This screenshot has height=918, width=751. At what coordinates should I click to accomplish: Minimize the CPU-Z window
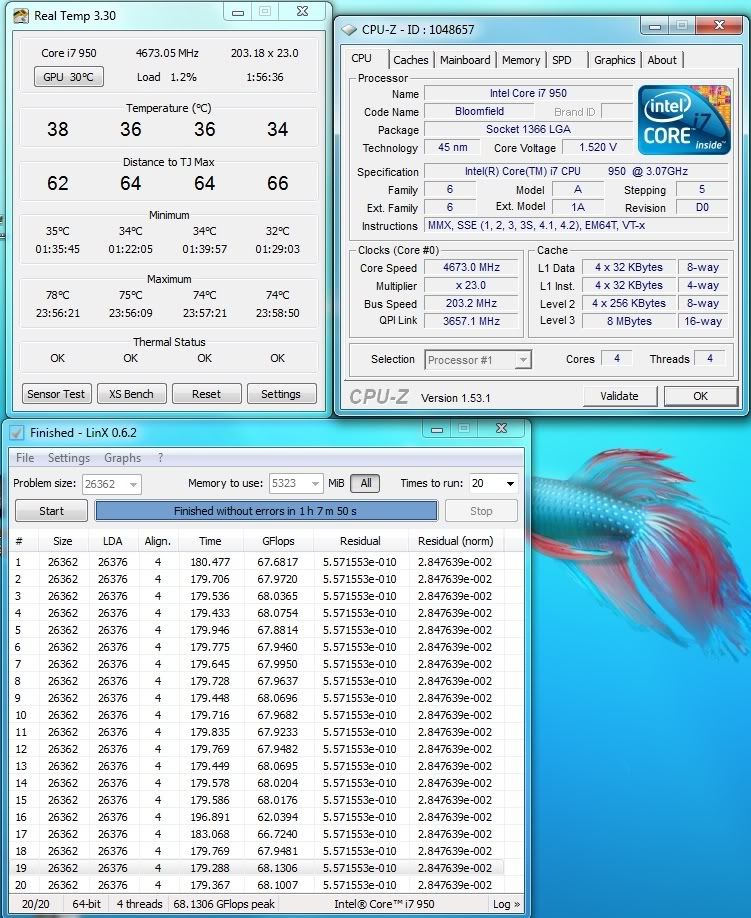tap(655, 26)
